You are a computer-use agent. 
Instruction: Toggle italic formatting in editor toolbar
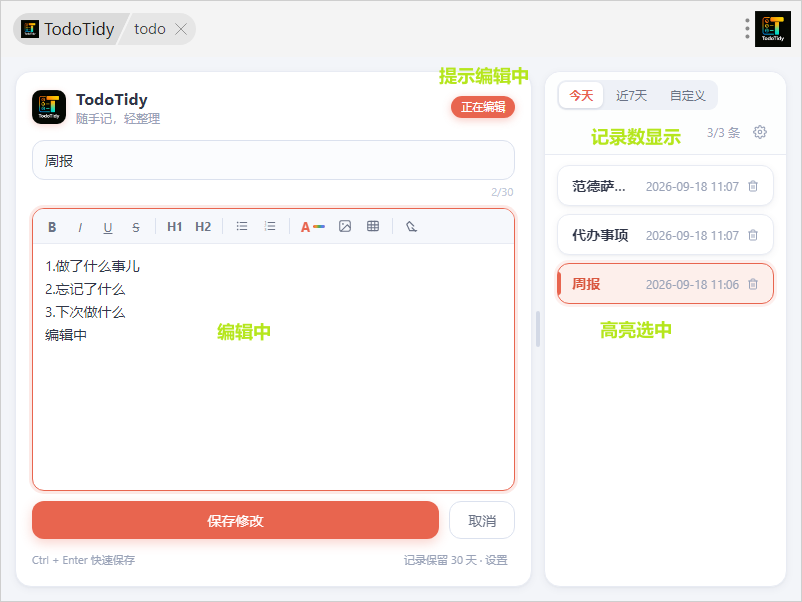pos(80,227)
